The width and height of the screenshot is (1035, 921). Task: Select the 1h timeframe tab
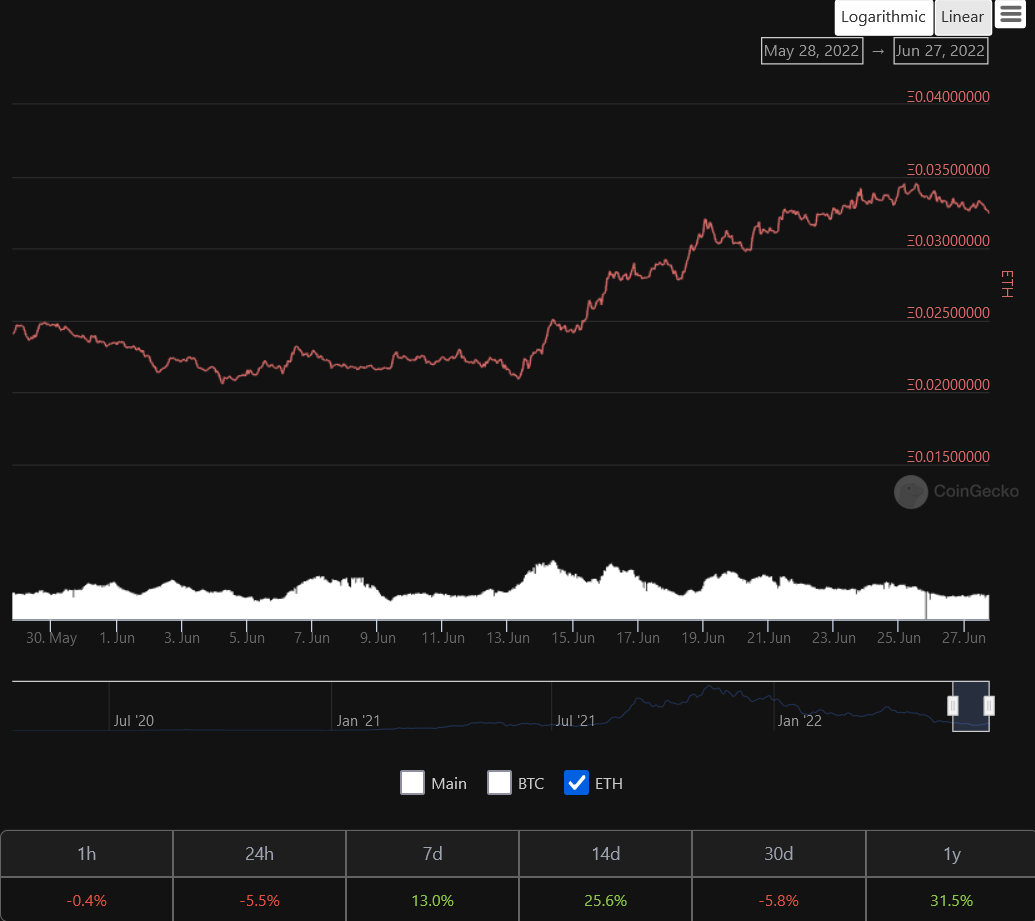[x=86, y=854]
